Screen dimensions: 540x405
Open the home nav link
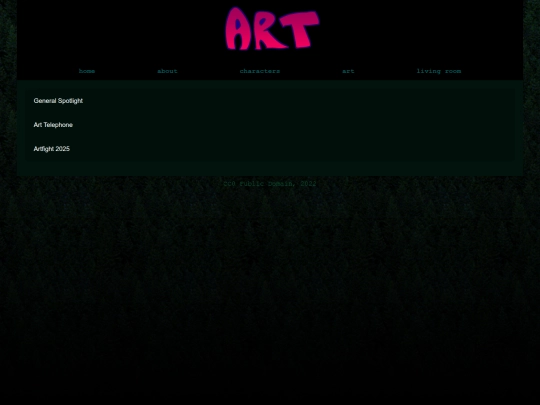pyautogui.click(x=87, y=71)
